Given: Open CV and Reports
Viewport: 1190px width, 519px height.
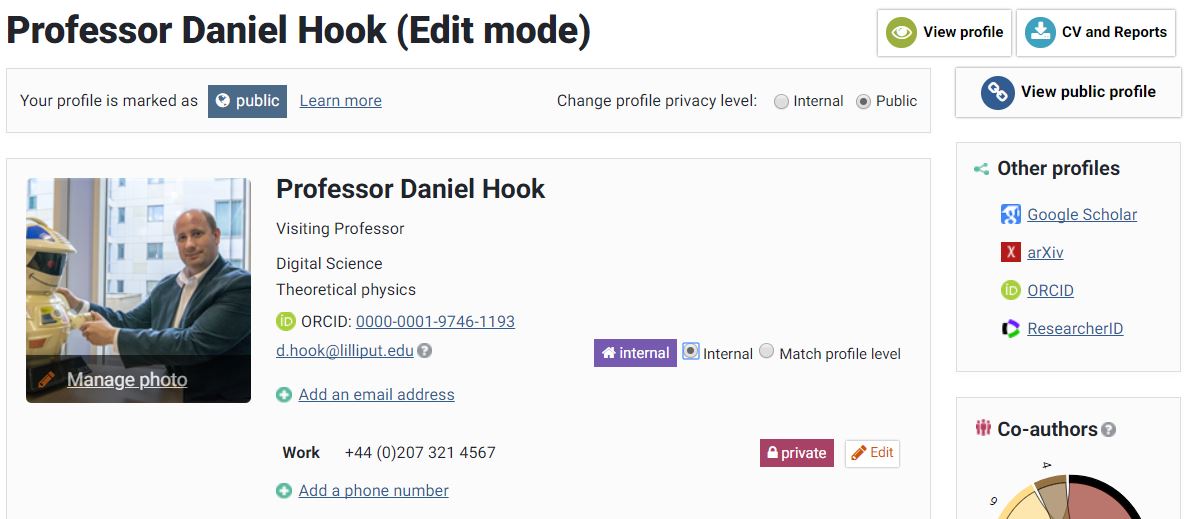Looking at the screenshot, I should tap(1096, 32).
